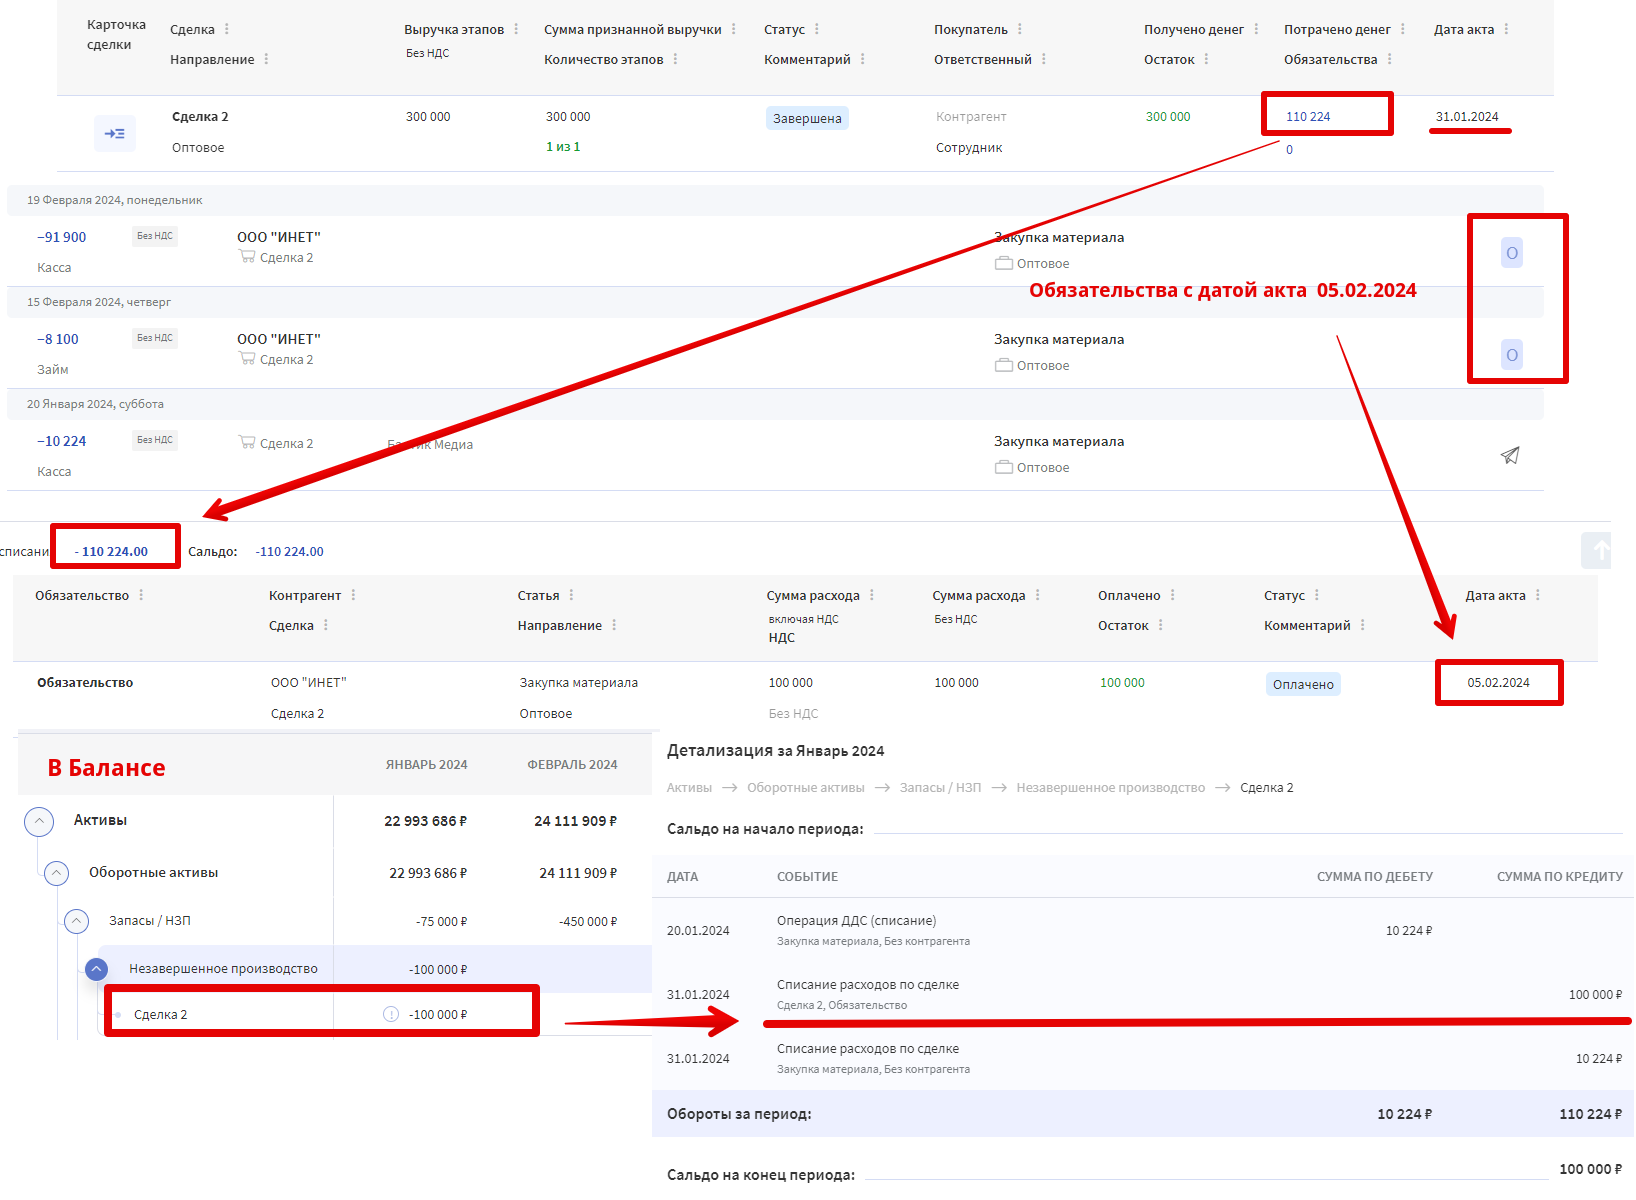The width and height of the screenshot is (1636, 1200).
Task: Click the cart icon on the −8 100 row
Action: 247,359
